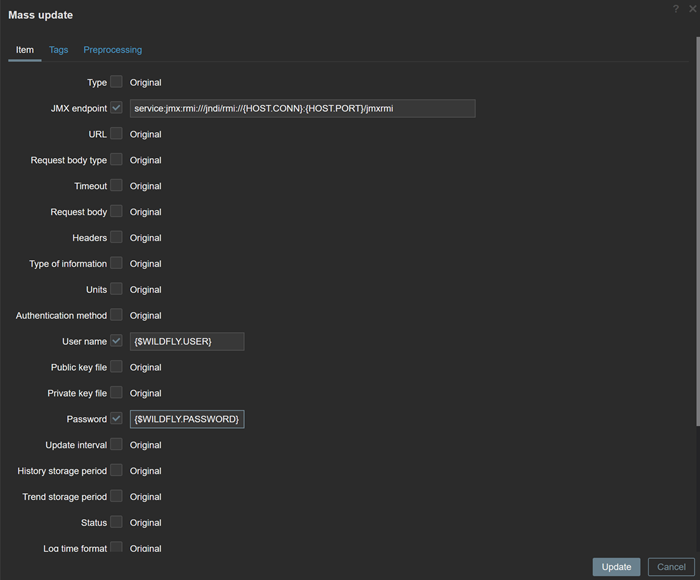The width and height of the screenshot is (700, 580).
Task: Focus the User name input field
Action: pyautogui.click(x=187, y=342)
